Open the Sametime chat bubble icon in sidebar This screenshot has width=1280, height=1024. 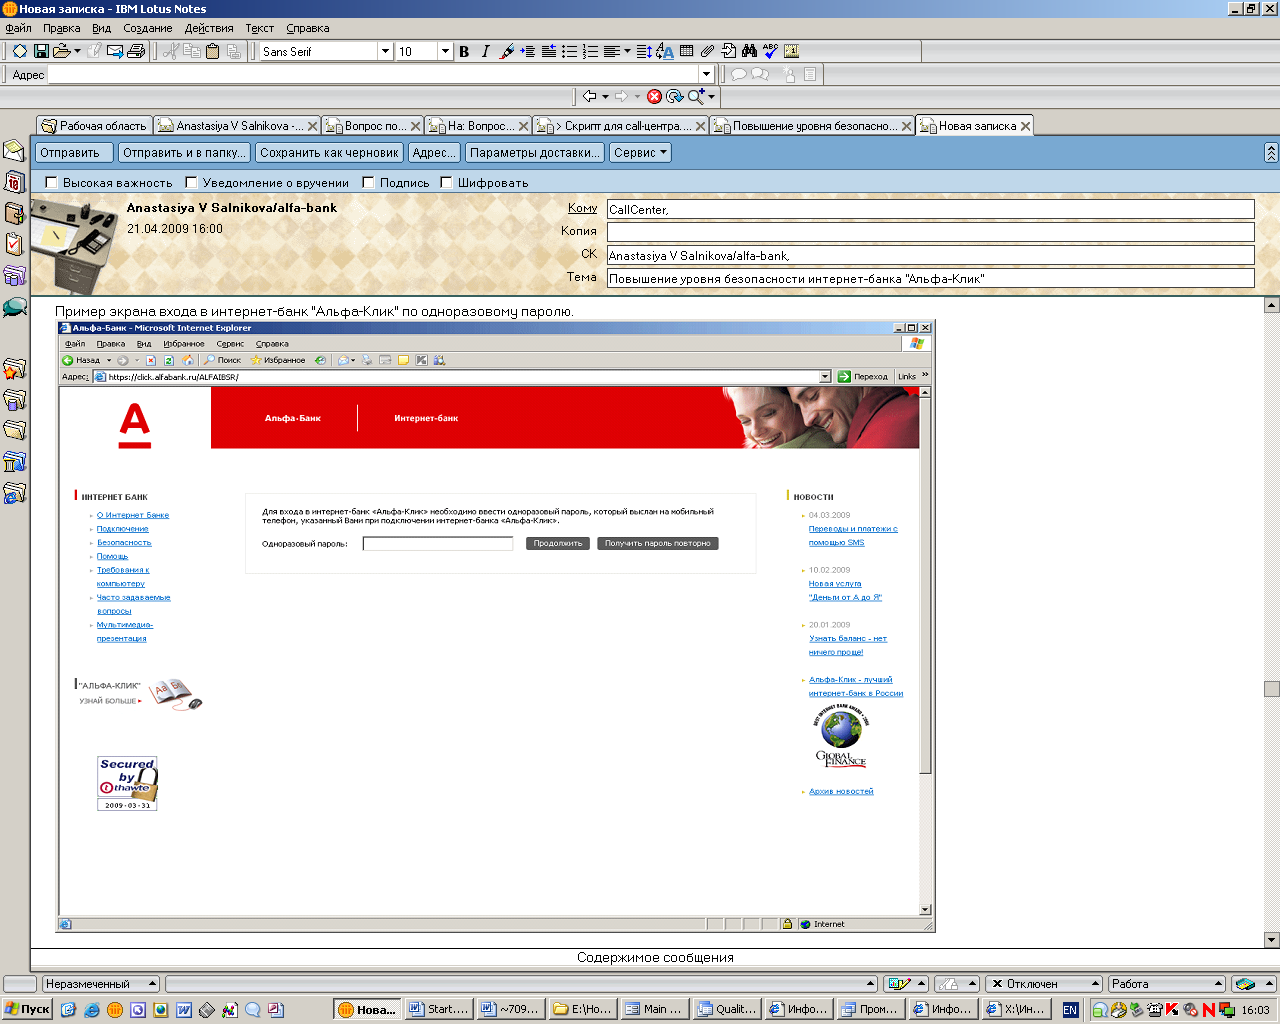(14, 306)
